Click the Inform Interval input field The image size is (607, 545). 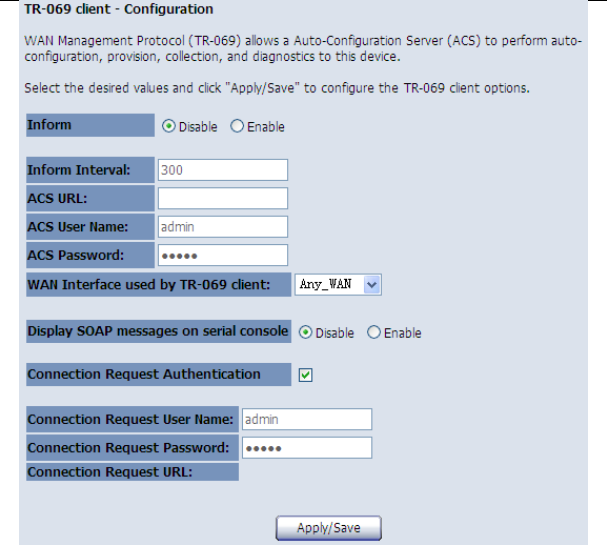click(x=222, y=170)
